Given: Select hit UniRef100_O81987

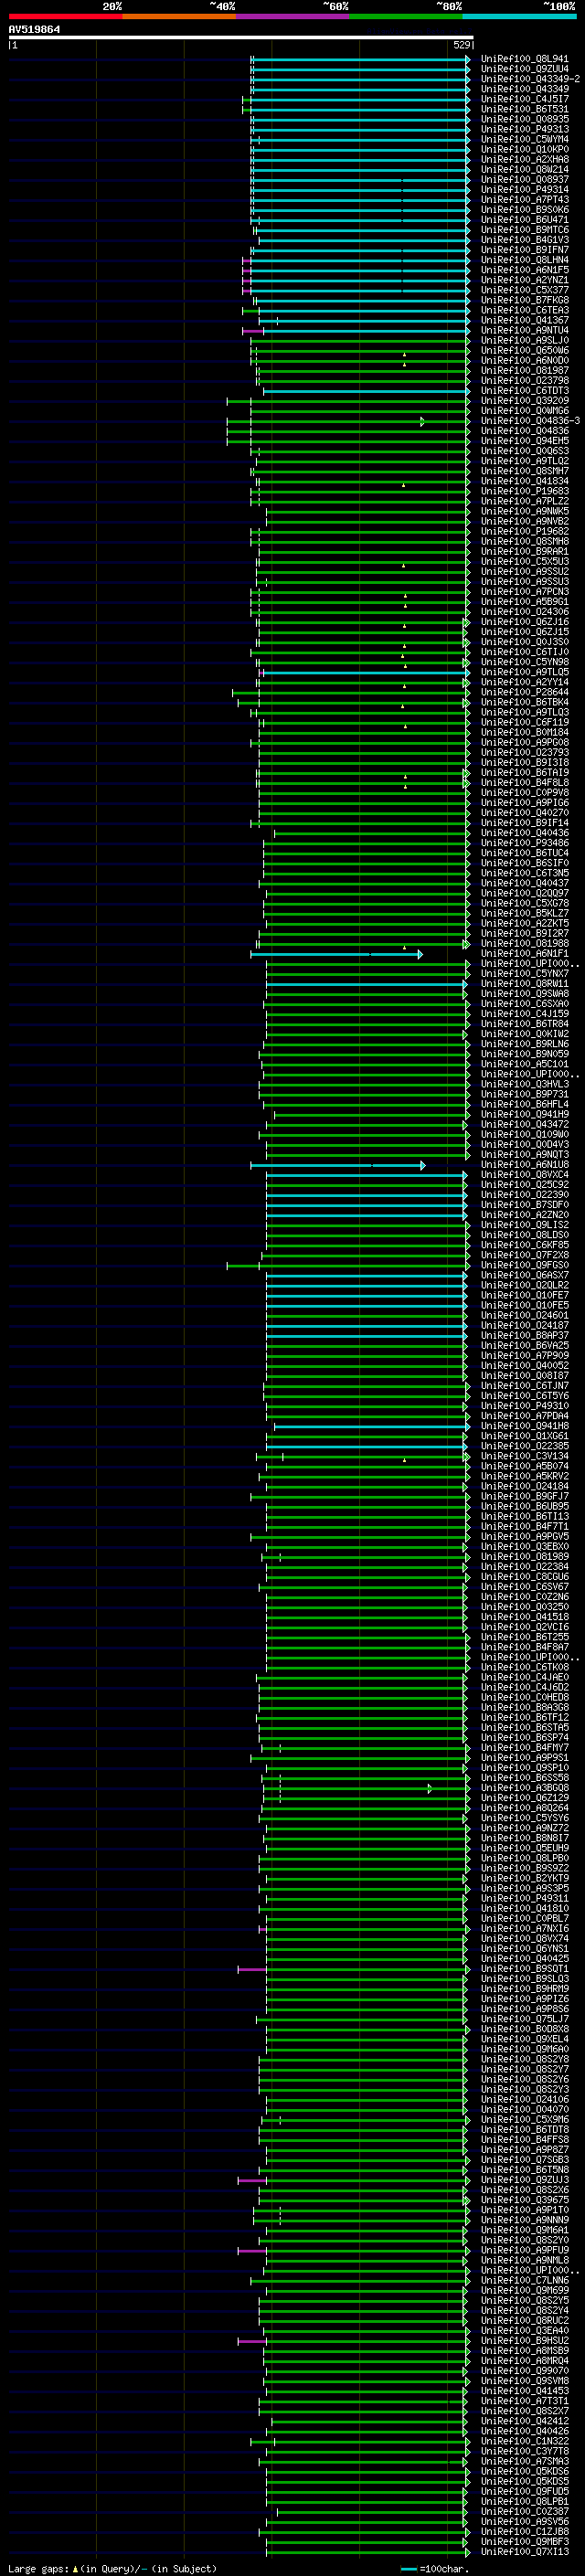Looking at the screenshot, I should 525,370.
